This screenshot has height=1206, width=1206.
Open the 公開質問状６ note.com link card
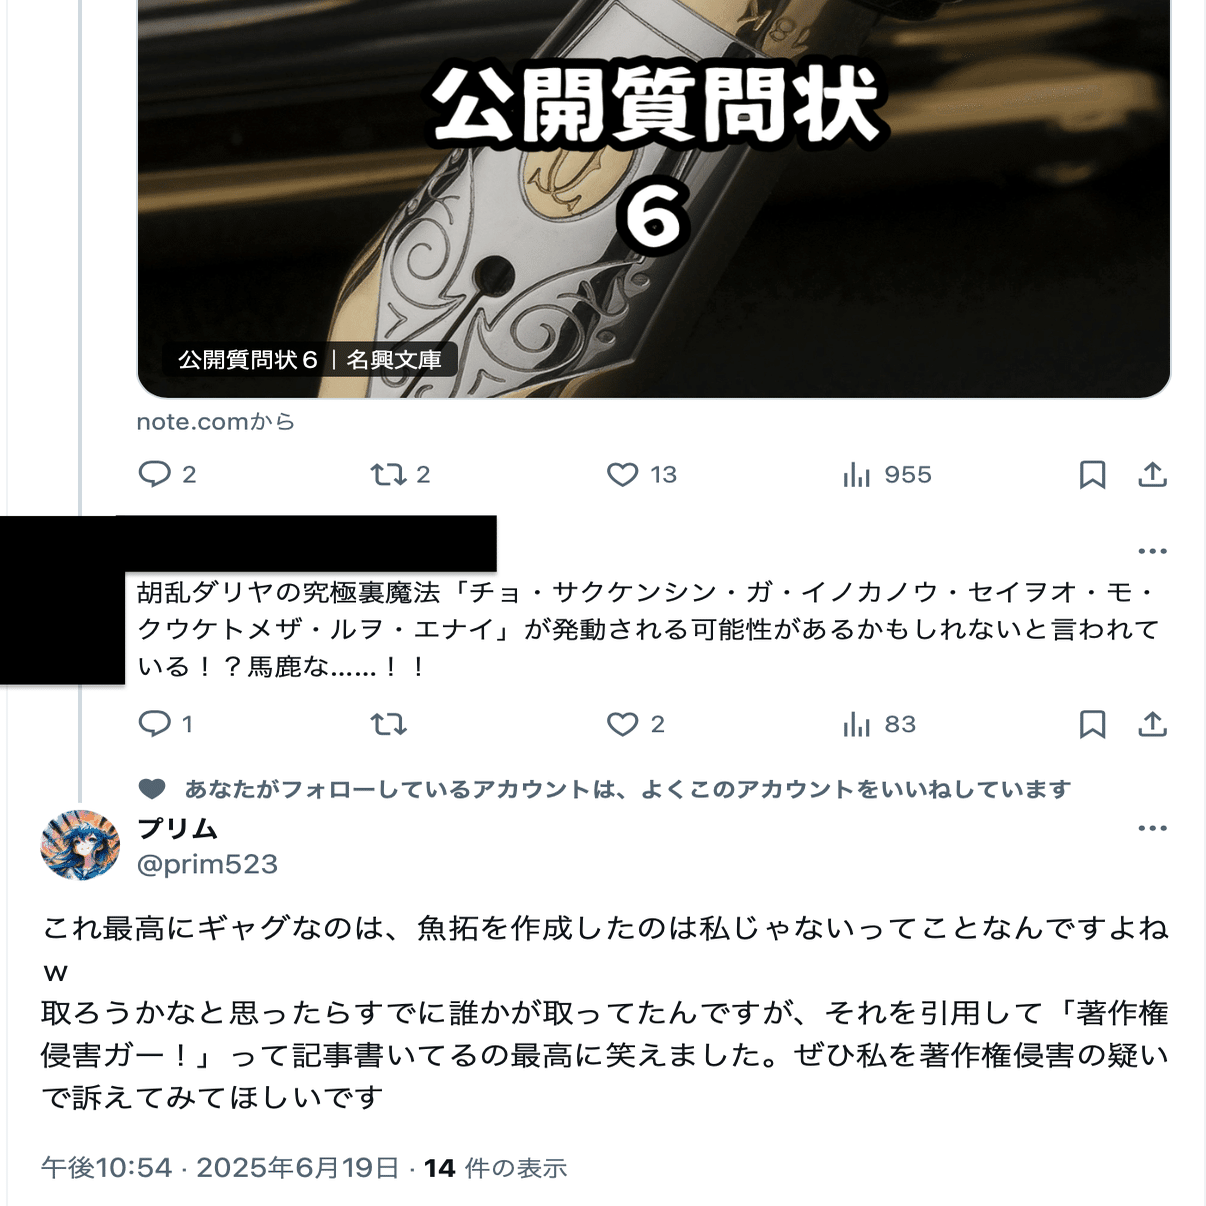point(653,199)
